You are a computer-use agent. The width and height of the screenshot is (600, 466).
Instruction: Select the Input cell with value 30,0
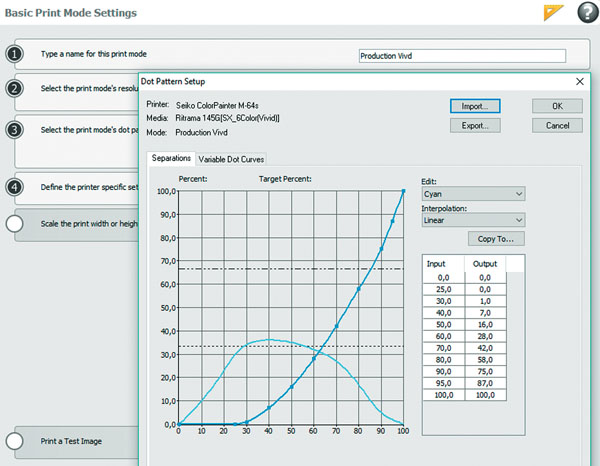click(444, 301)
